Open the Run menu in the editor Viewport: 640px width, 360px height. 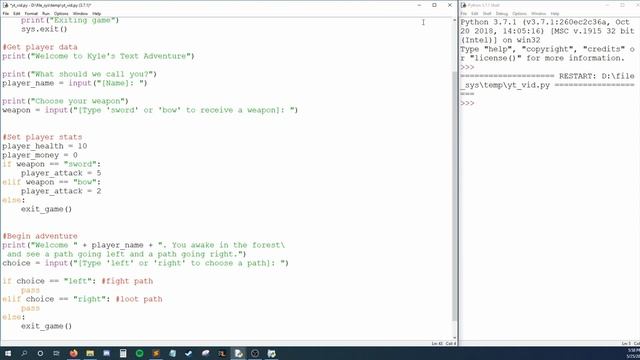46,13
